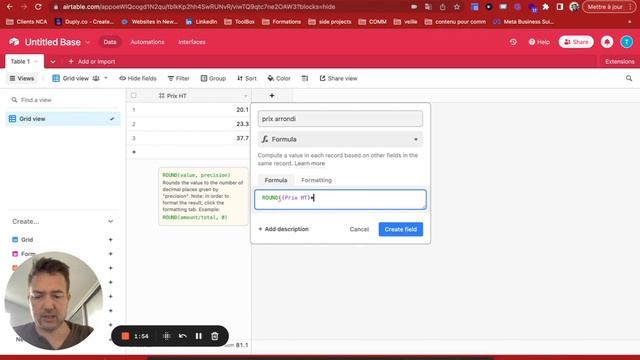Click Share view button
640x360 pixels.
338,78
